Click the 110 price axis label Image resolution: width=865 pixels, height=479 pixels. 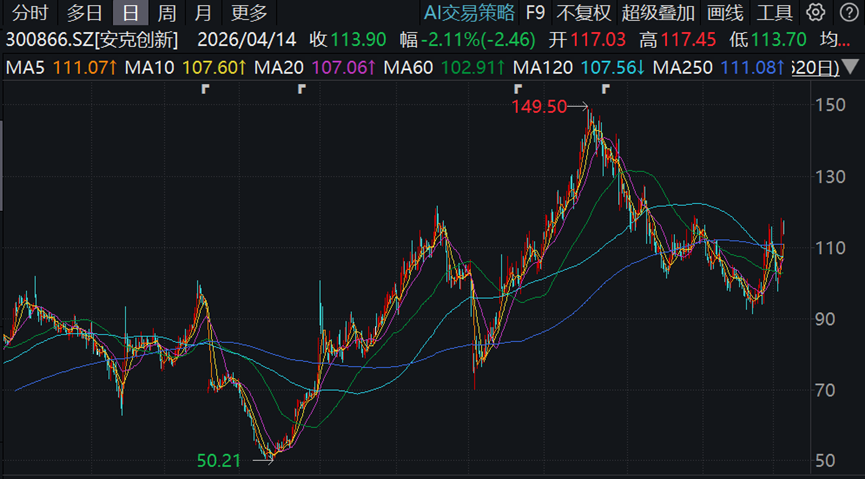831,248
